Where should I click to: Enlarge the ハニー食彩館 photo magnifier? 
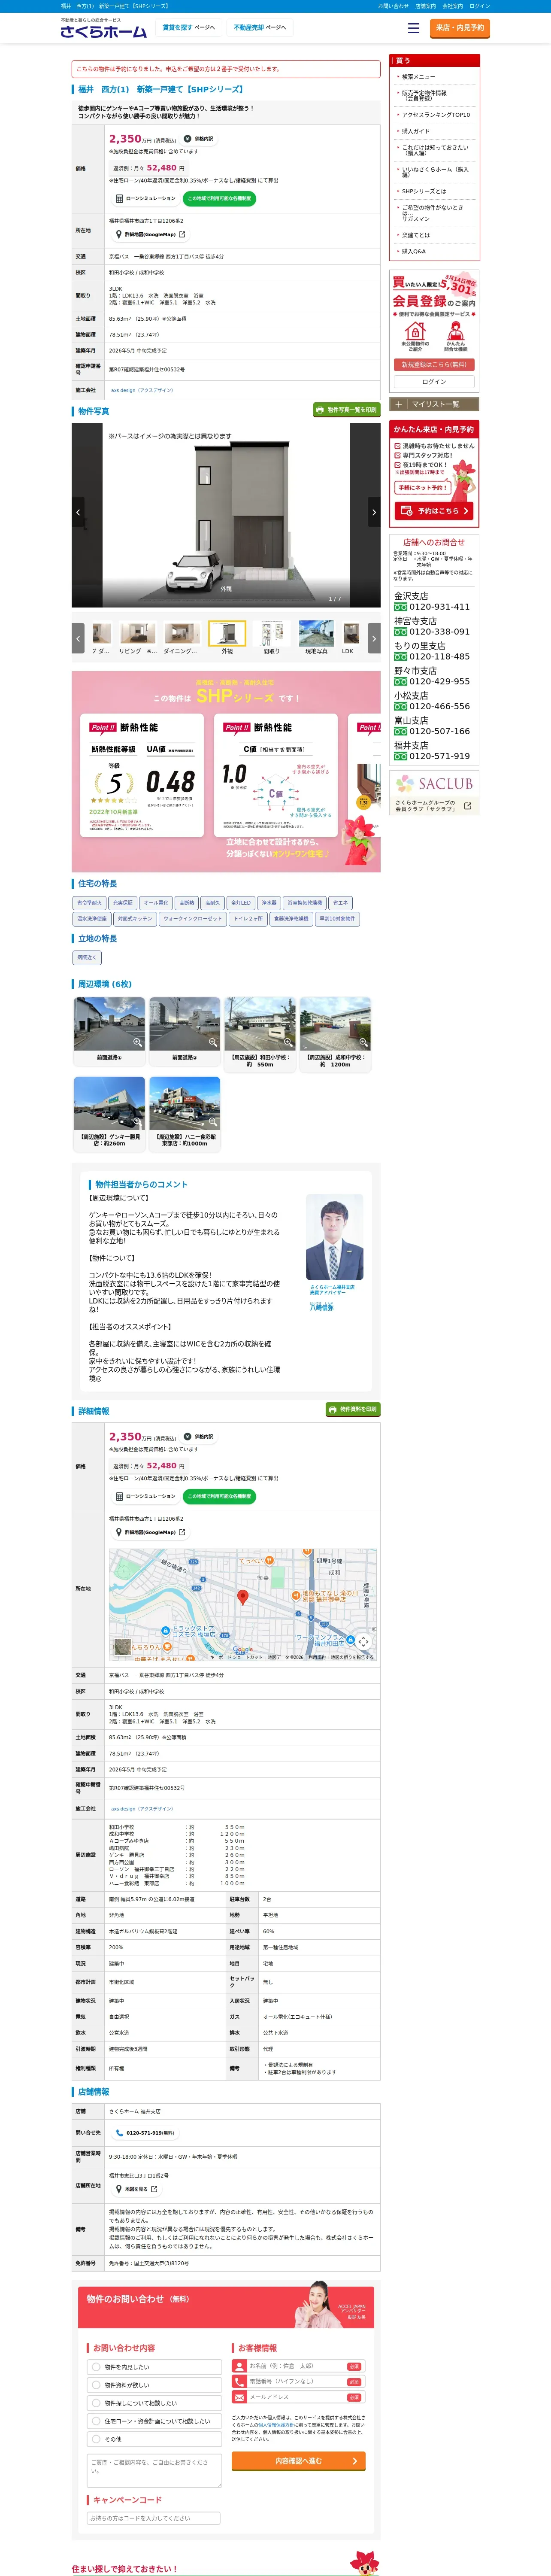pos(212,1122)
